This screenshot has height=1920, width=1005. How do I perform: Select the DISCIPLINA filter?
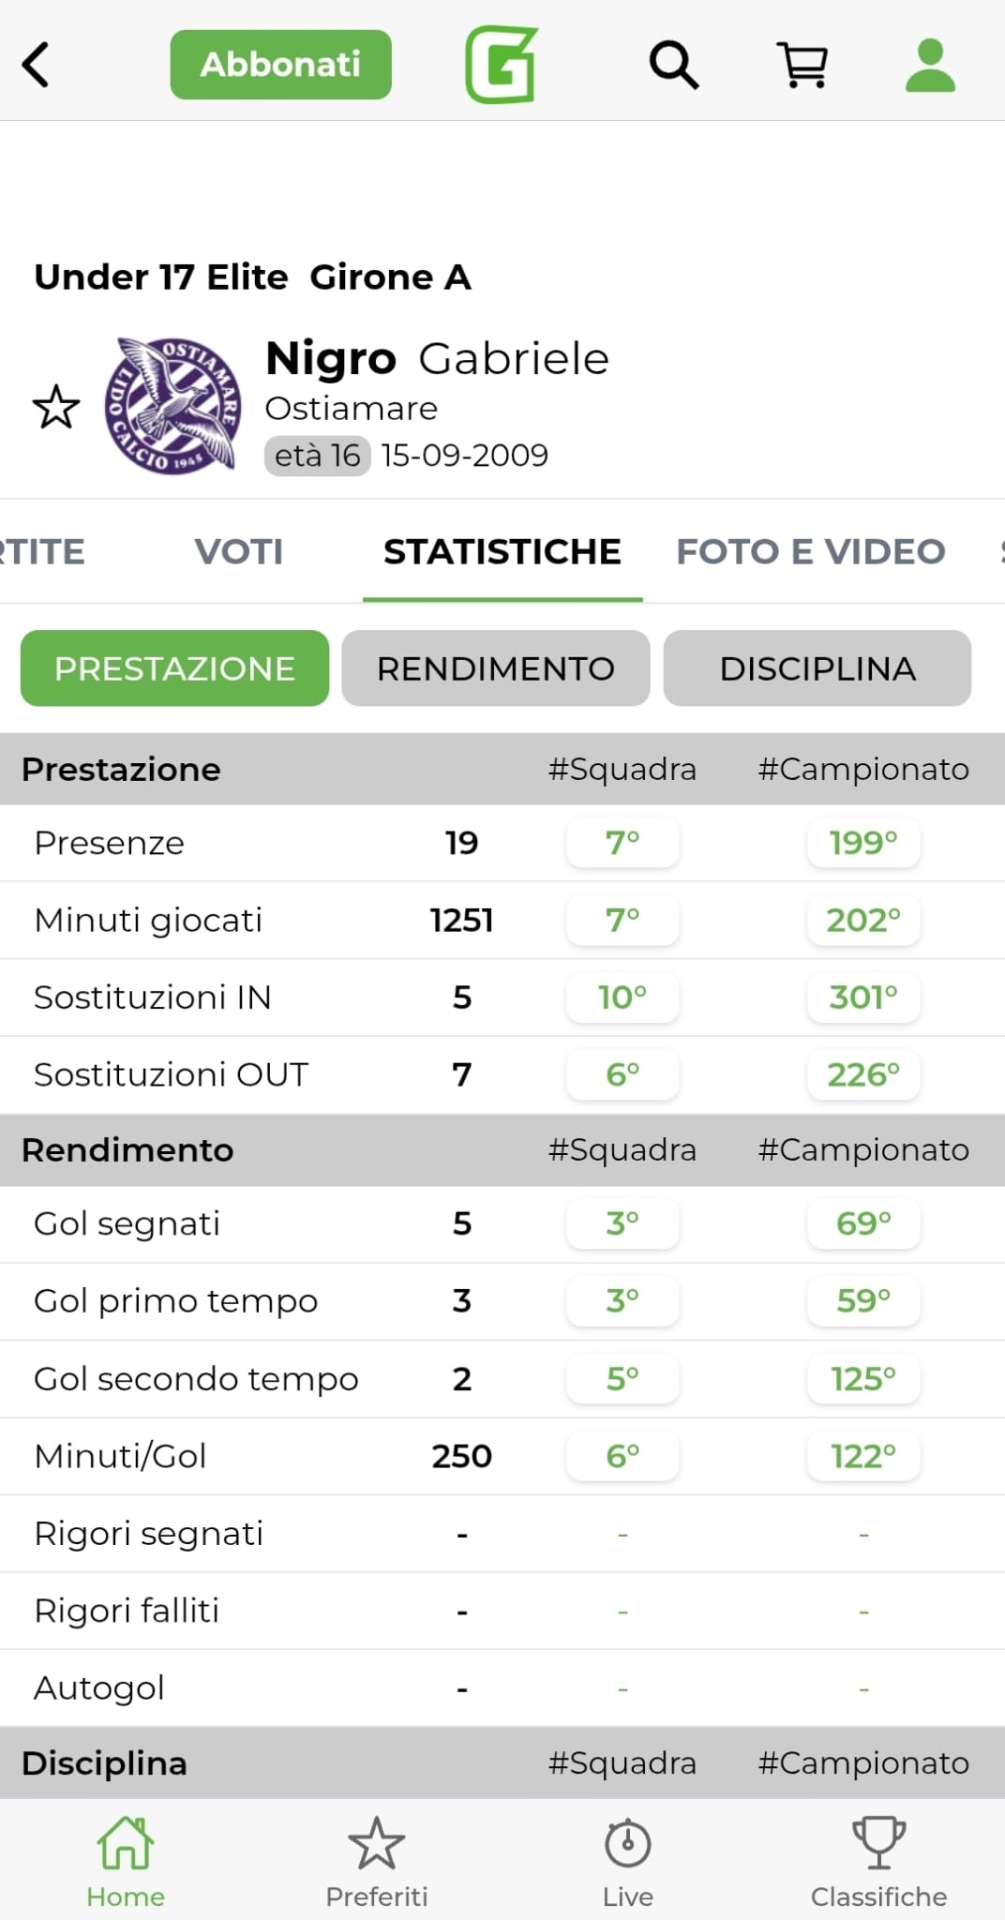point(817,668)
